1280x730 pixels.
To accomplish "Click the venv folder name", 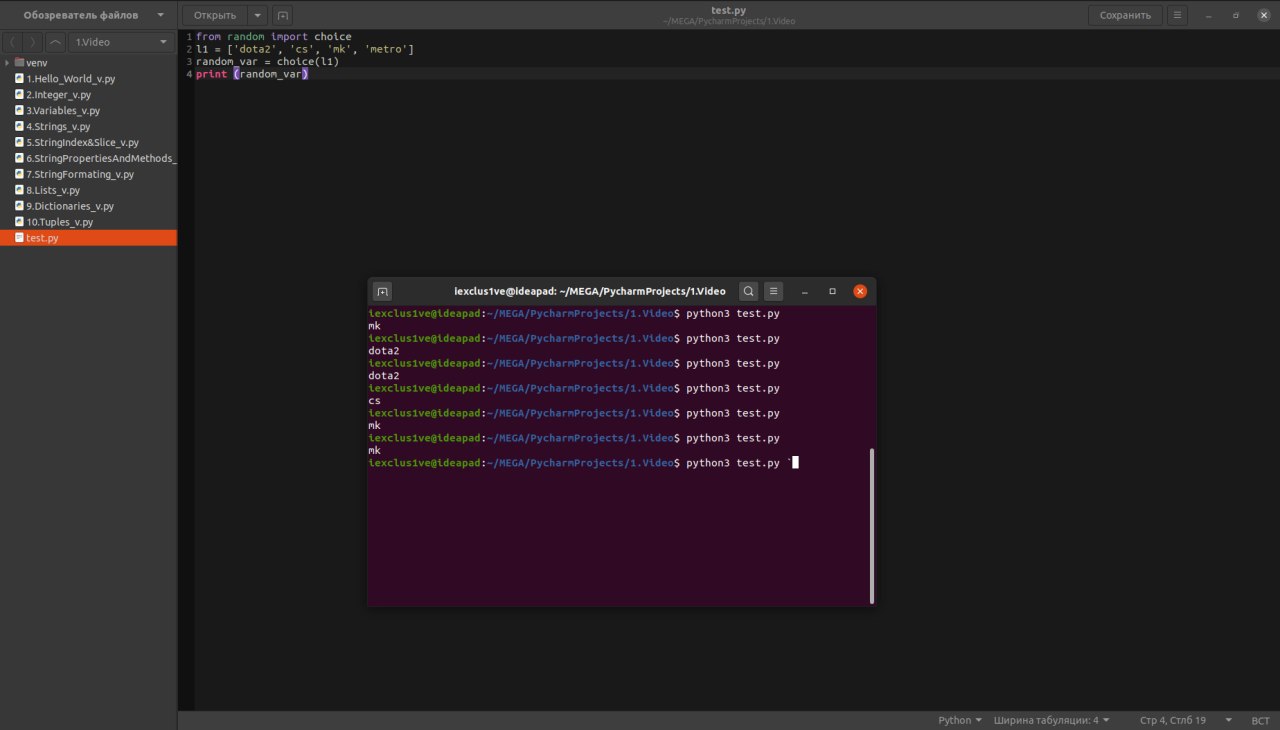I will tap(37, 63).
